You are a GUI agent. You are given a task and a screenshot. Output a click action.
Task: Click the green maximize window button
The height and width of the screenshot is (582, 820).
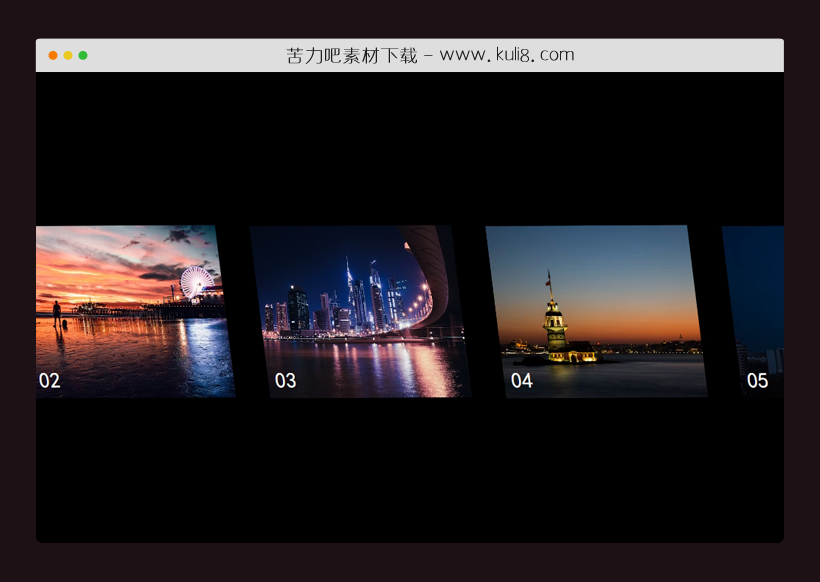coord(83,55)
